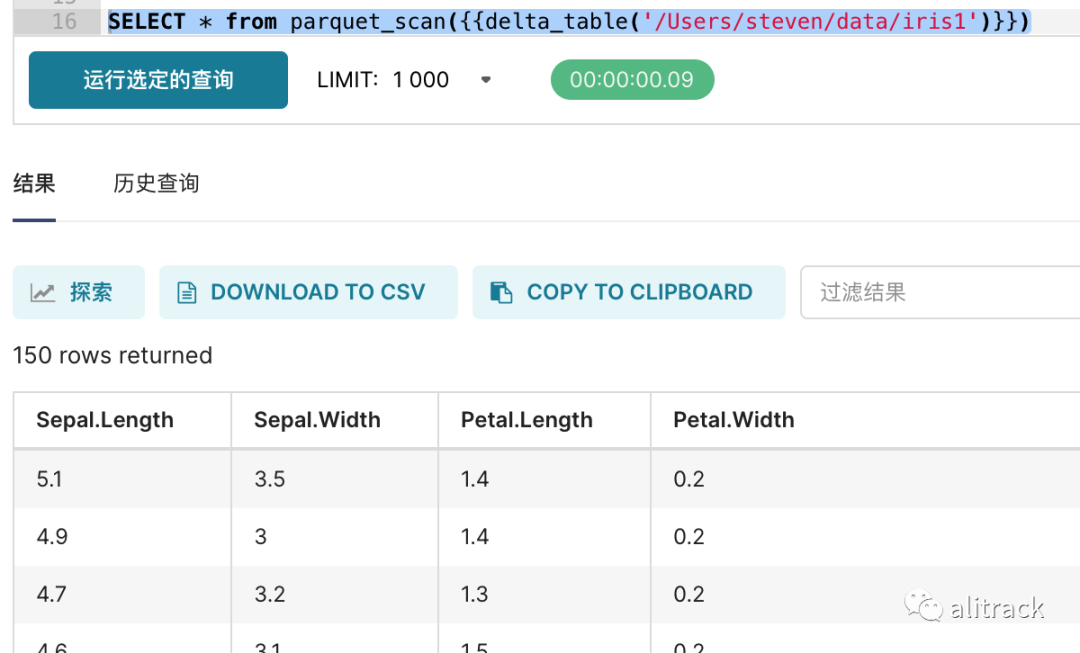Click the explore chart icon next to 探索
The height and width of the screenshot is (653, 1080).
click(43, 293)
